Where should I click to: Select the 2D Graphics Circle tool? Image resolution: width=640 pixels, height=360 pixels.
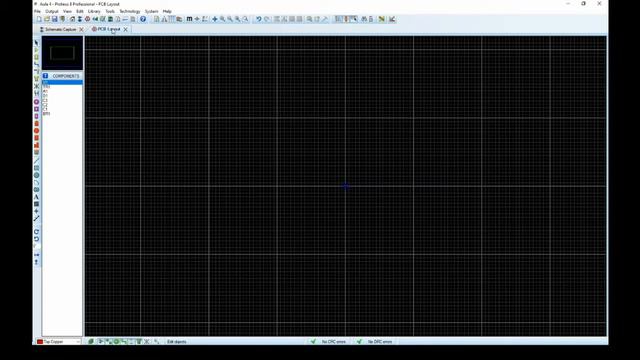[36, 175]
